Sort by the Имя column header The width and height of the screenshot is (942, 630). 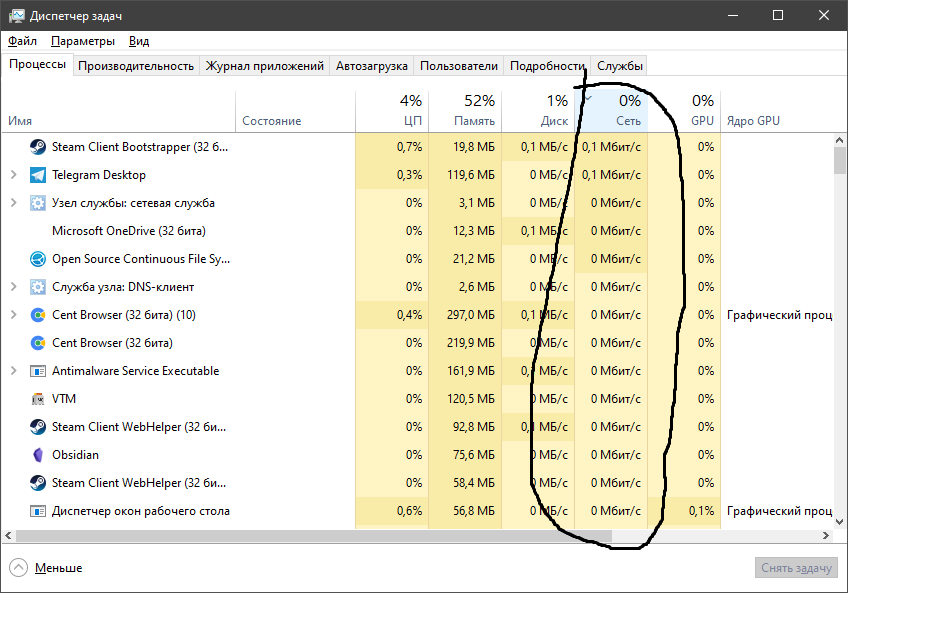[x=118, y=112]
